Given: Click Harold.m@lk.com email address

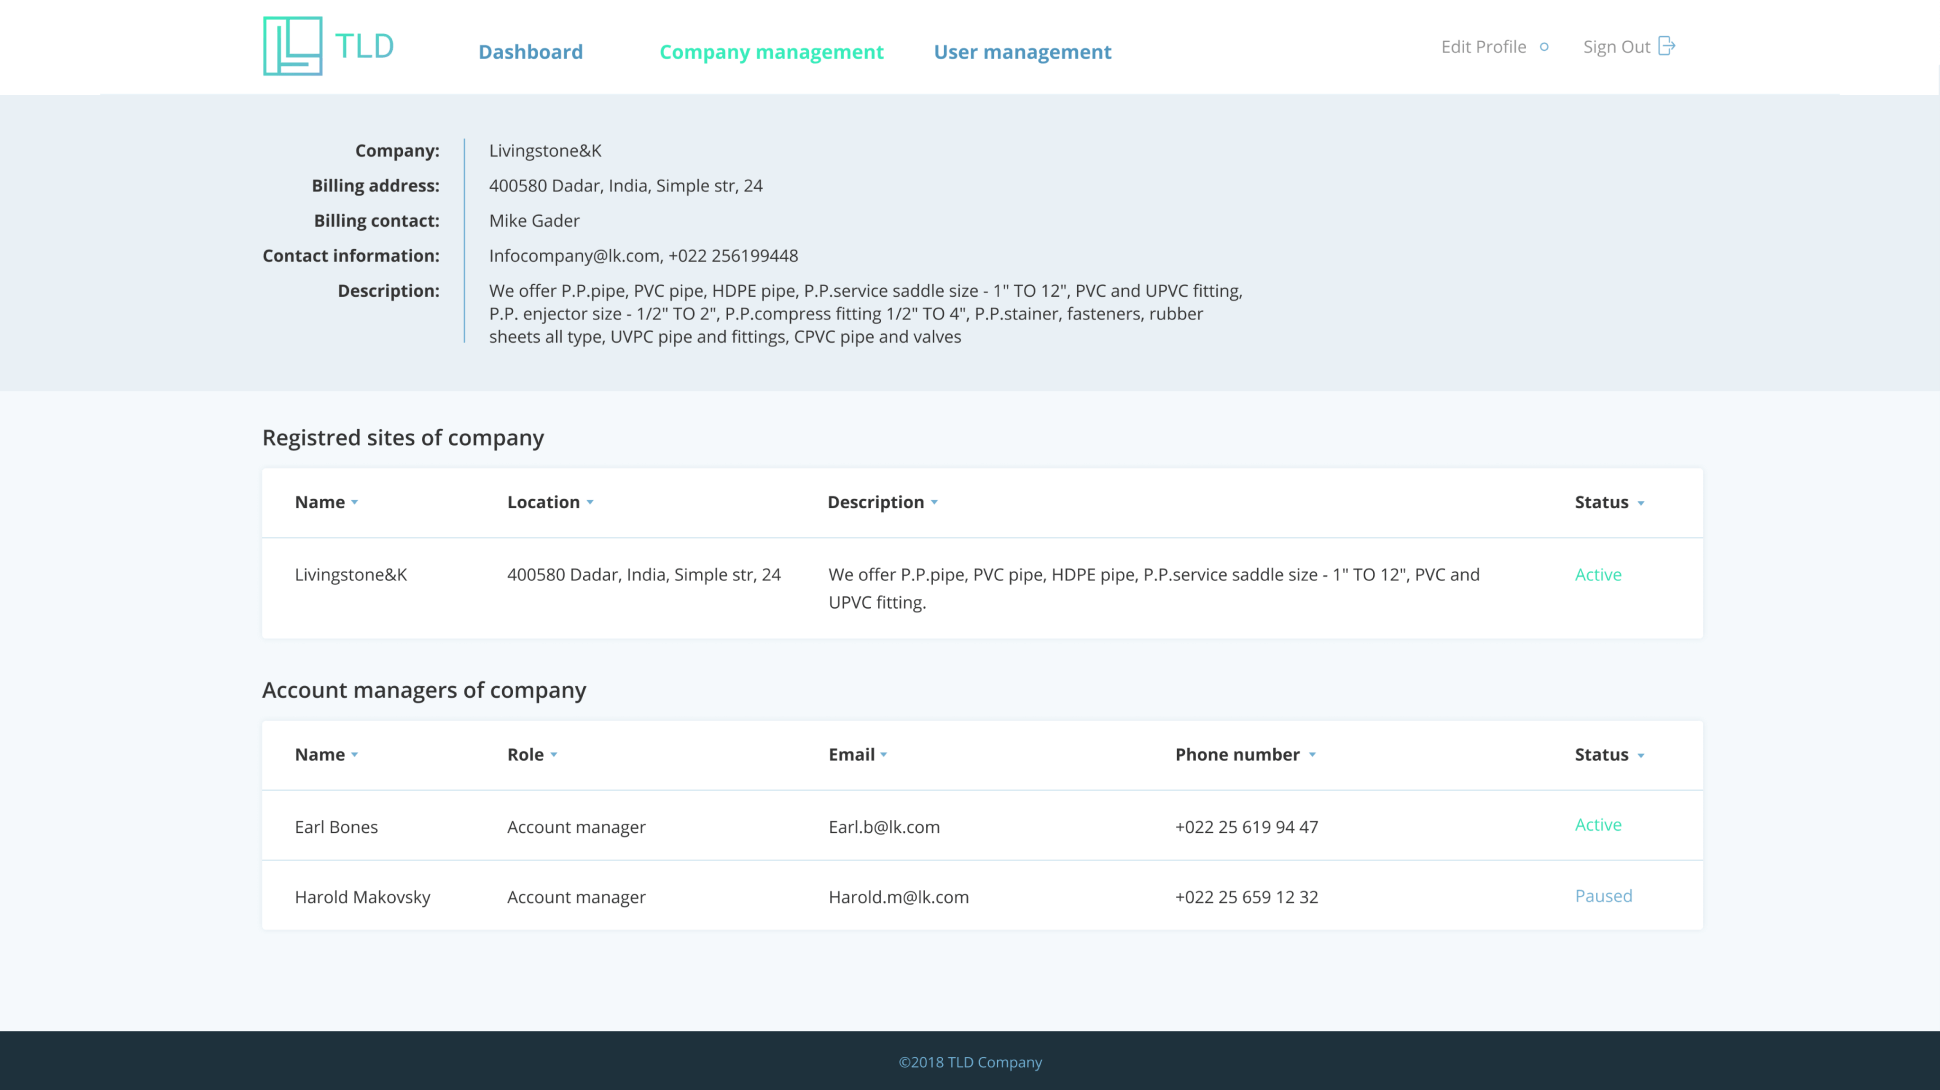Looking at the screenshot, I should click(898, 897).
